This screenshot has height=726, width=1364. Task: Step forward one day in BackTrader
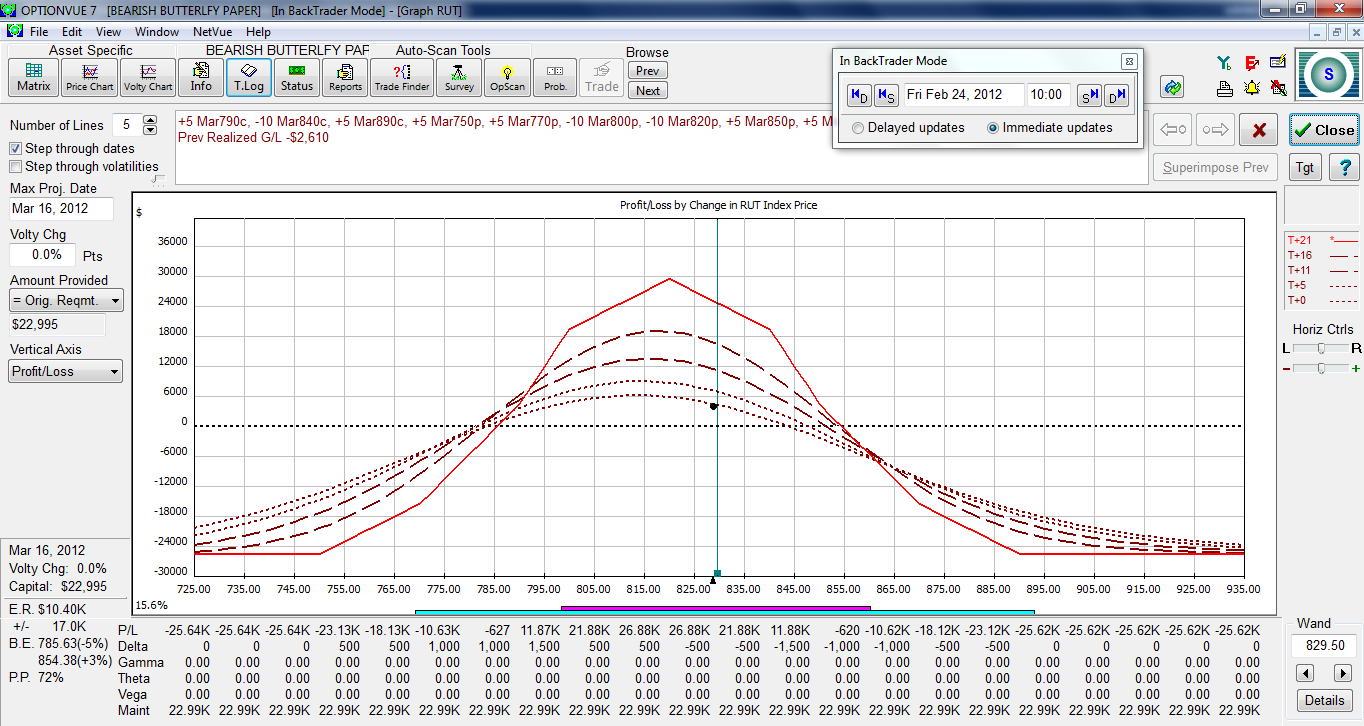[1117, 95]
